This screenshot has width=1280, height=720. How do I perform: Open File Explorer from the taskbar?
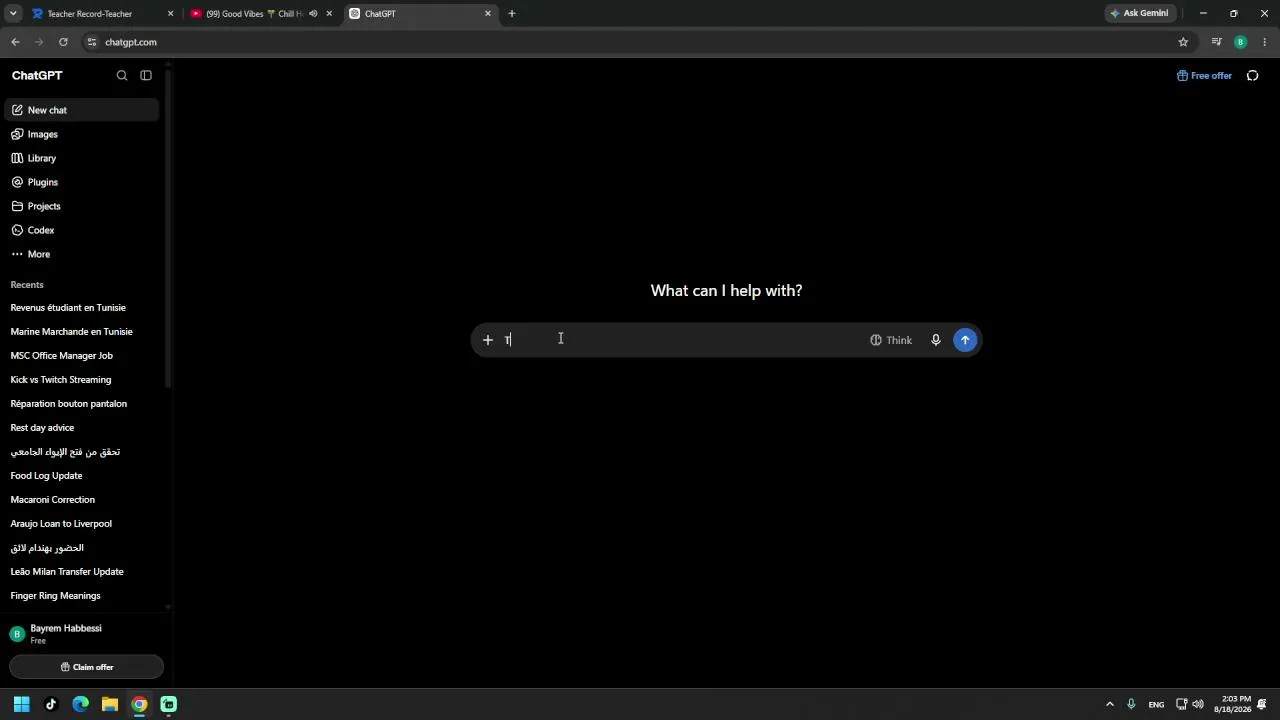(110, 704)
